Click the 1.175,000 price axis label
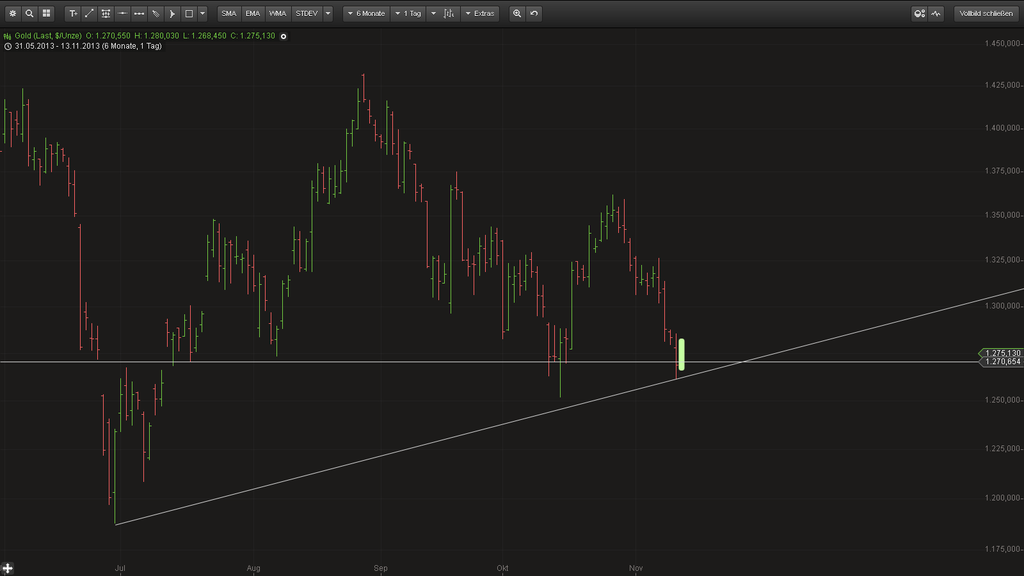 pos(1002,549)
